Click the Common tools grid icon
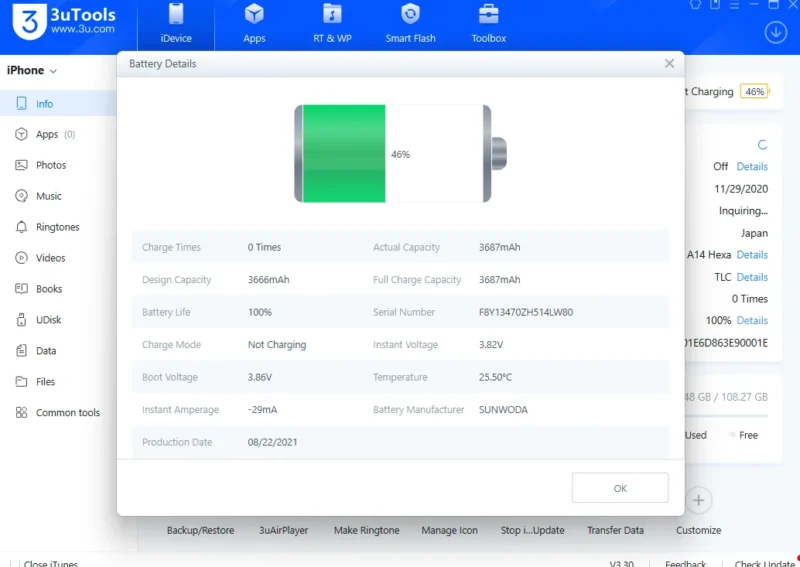Viewport: 800px width, 567px height. click(21, 412)
